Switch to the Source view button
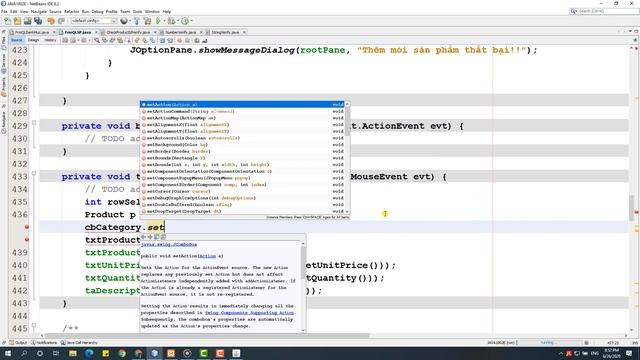Screen dimensions: 640x360 pyautogui.click(x=16, y=40)
